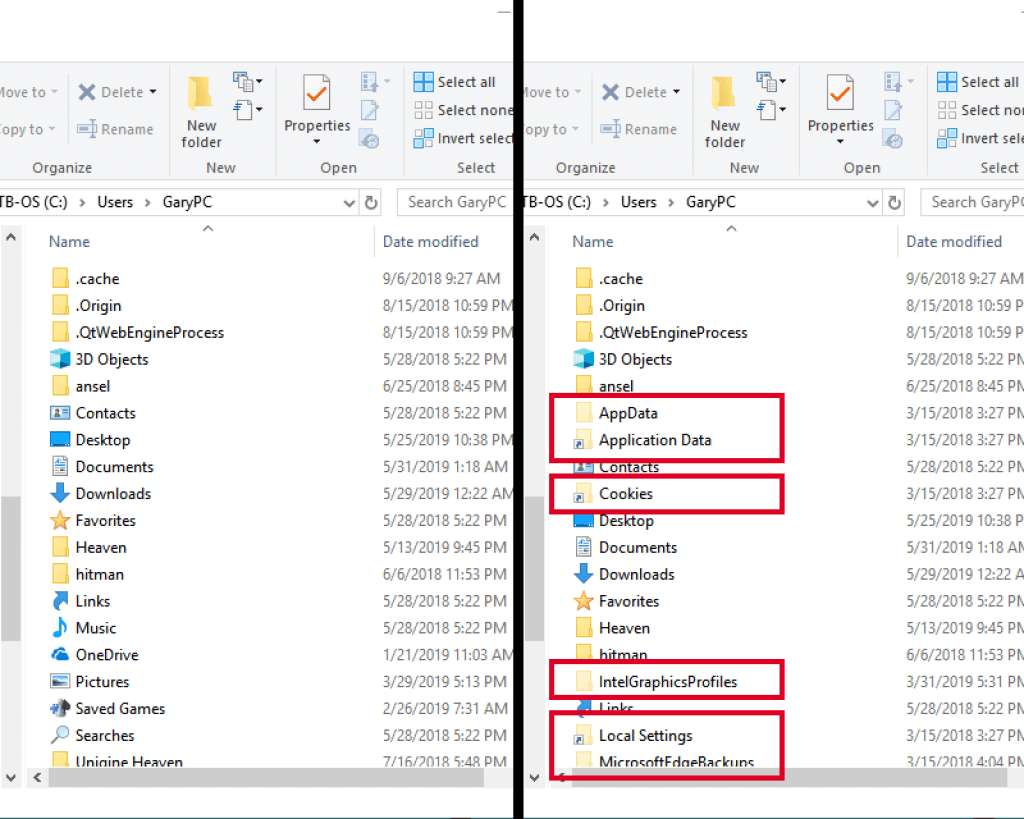Click inside the Search GaryPC box
Image resolution: width=1024 pixels, height=819 pixels.
(x=455, y=201)
